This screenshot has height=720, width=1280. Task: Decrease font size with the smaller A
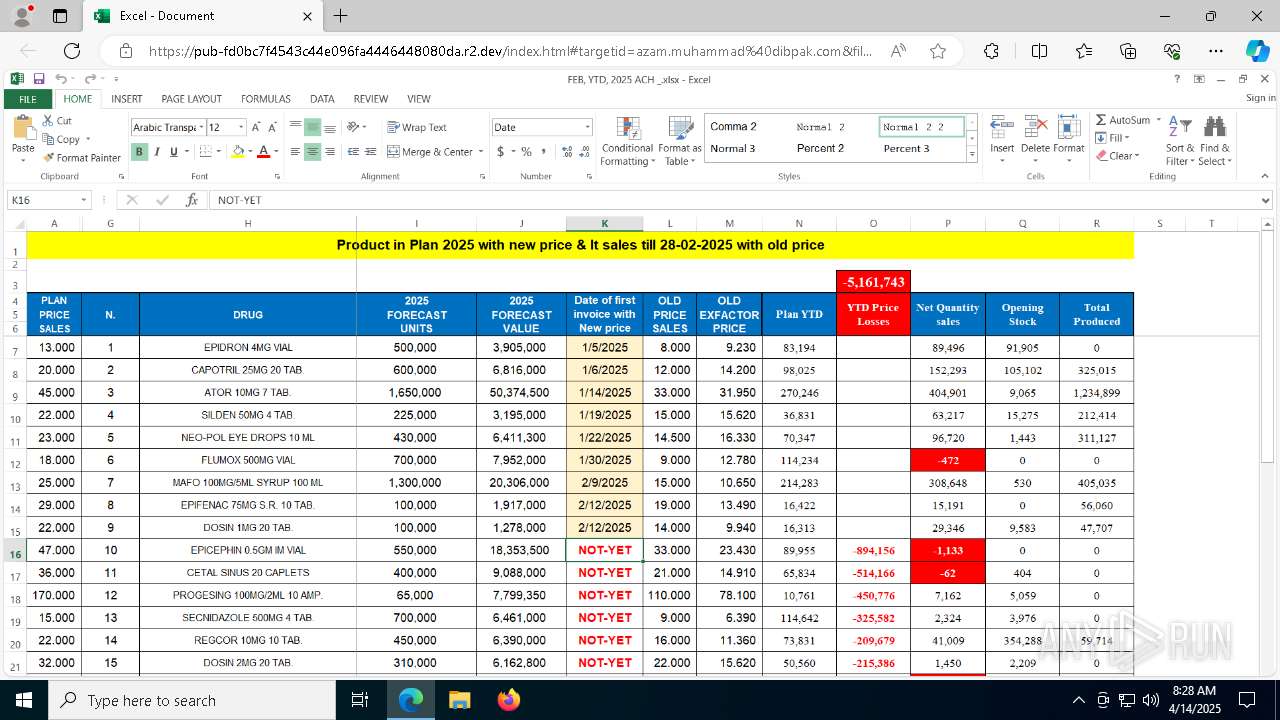(x=272, y=127)
